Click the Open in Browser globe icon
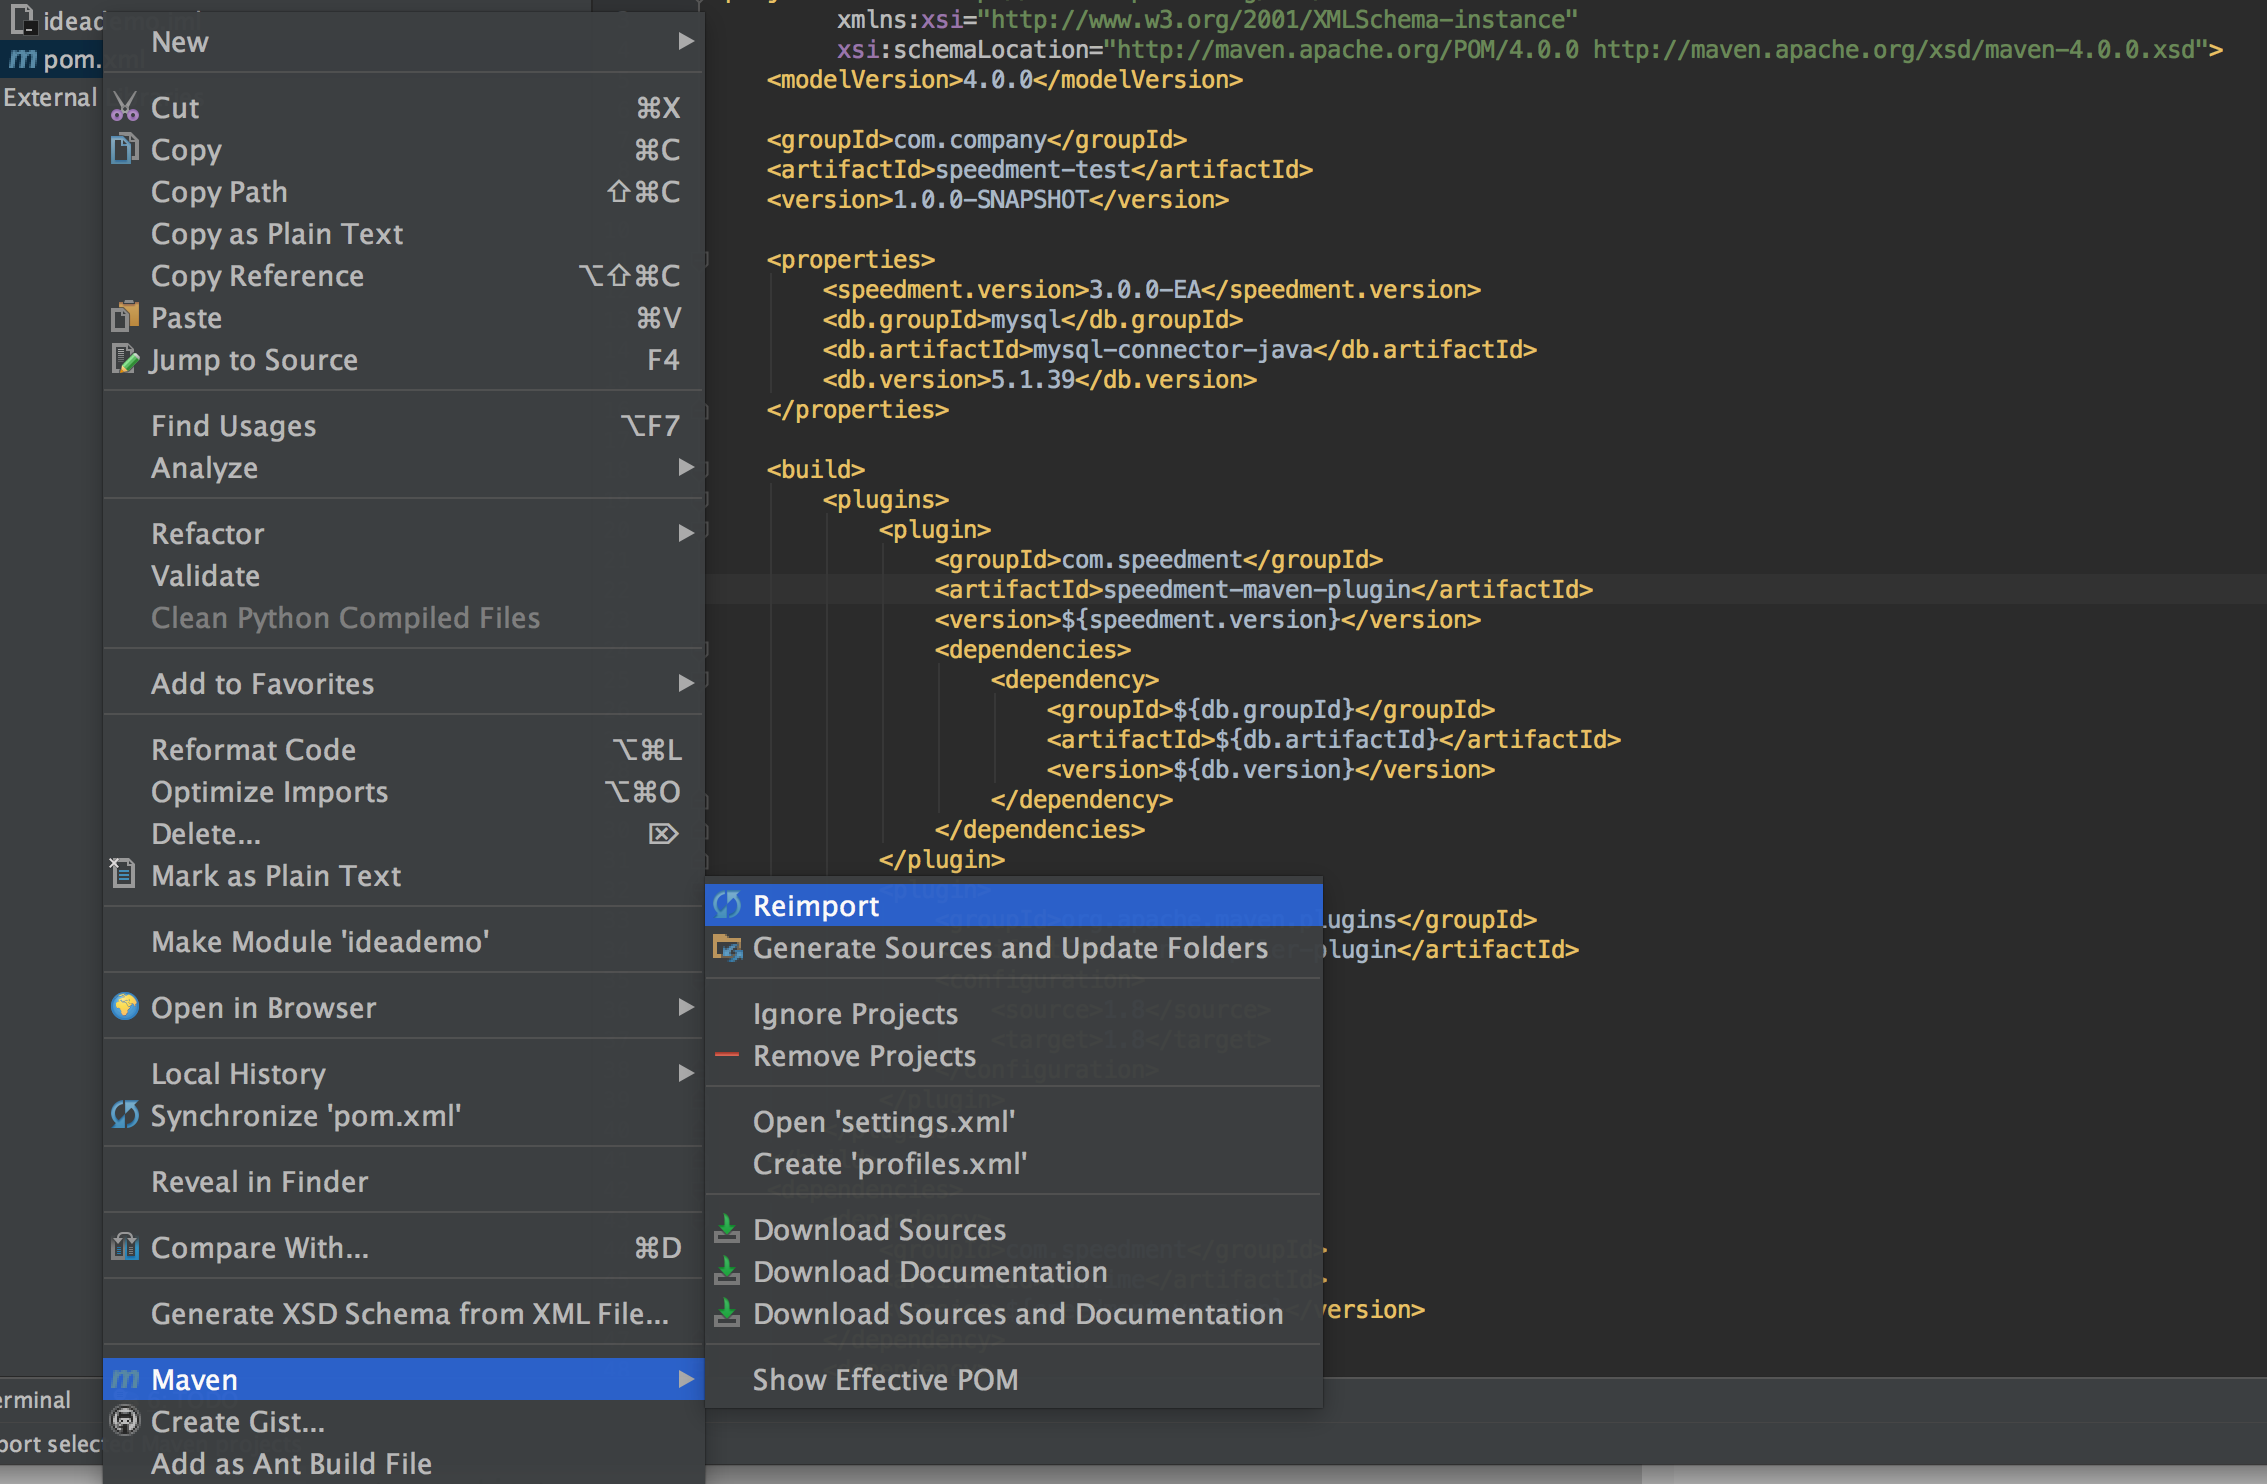Viewport: 2267px width, 1484px height. (125, 1007)
